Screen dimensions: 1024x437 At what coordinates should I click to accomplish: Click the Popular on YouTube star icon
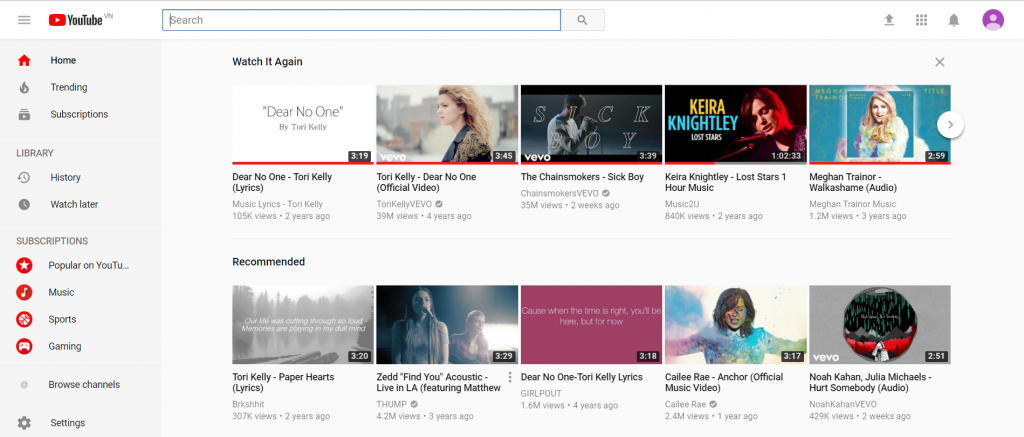[24, 265]
